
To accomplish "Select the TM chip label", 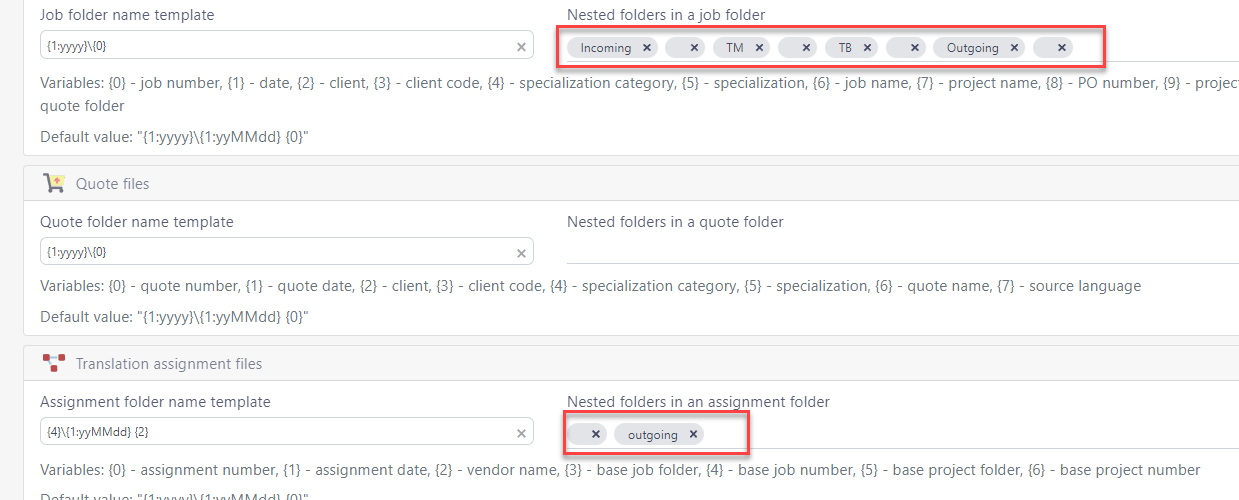I will (735, 47).
